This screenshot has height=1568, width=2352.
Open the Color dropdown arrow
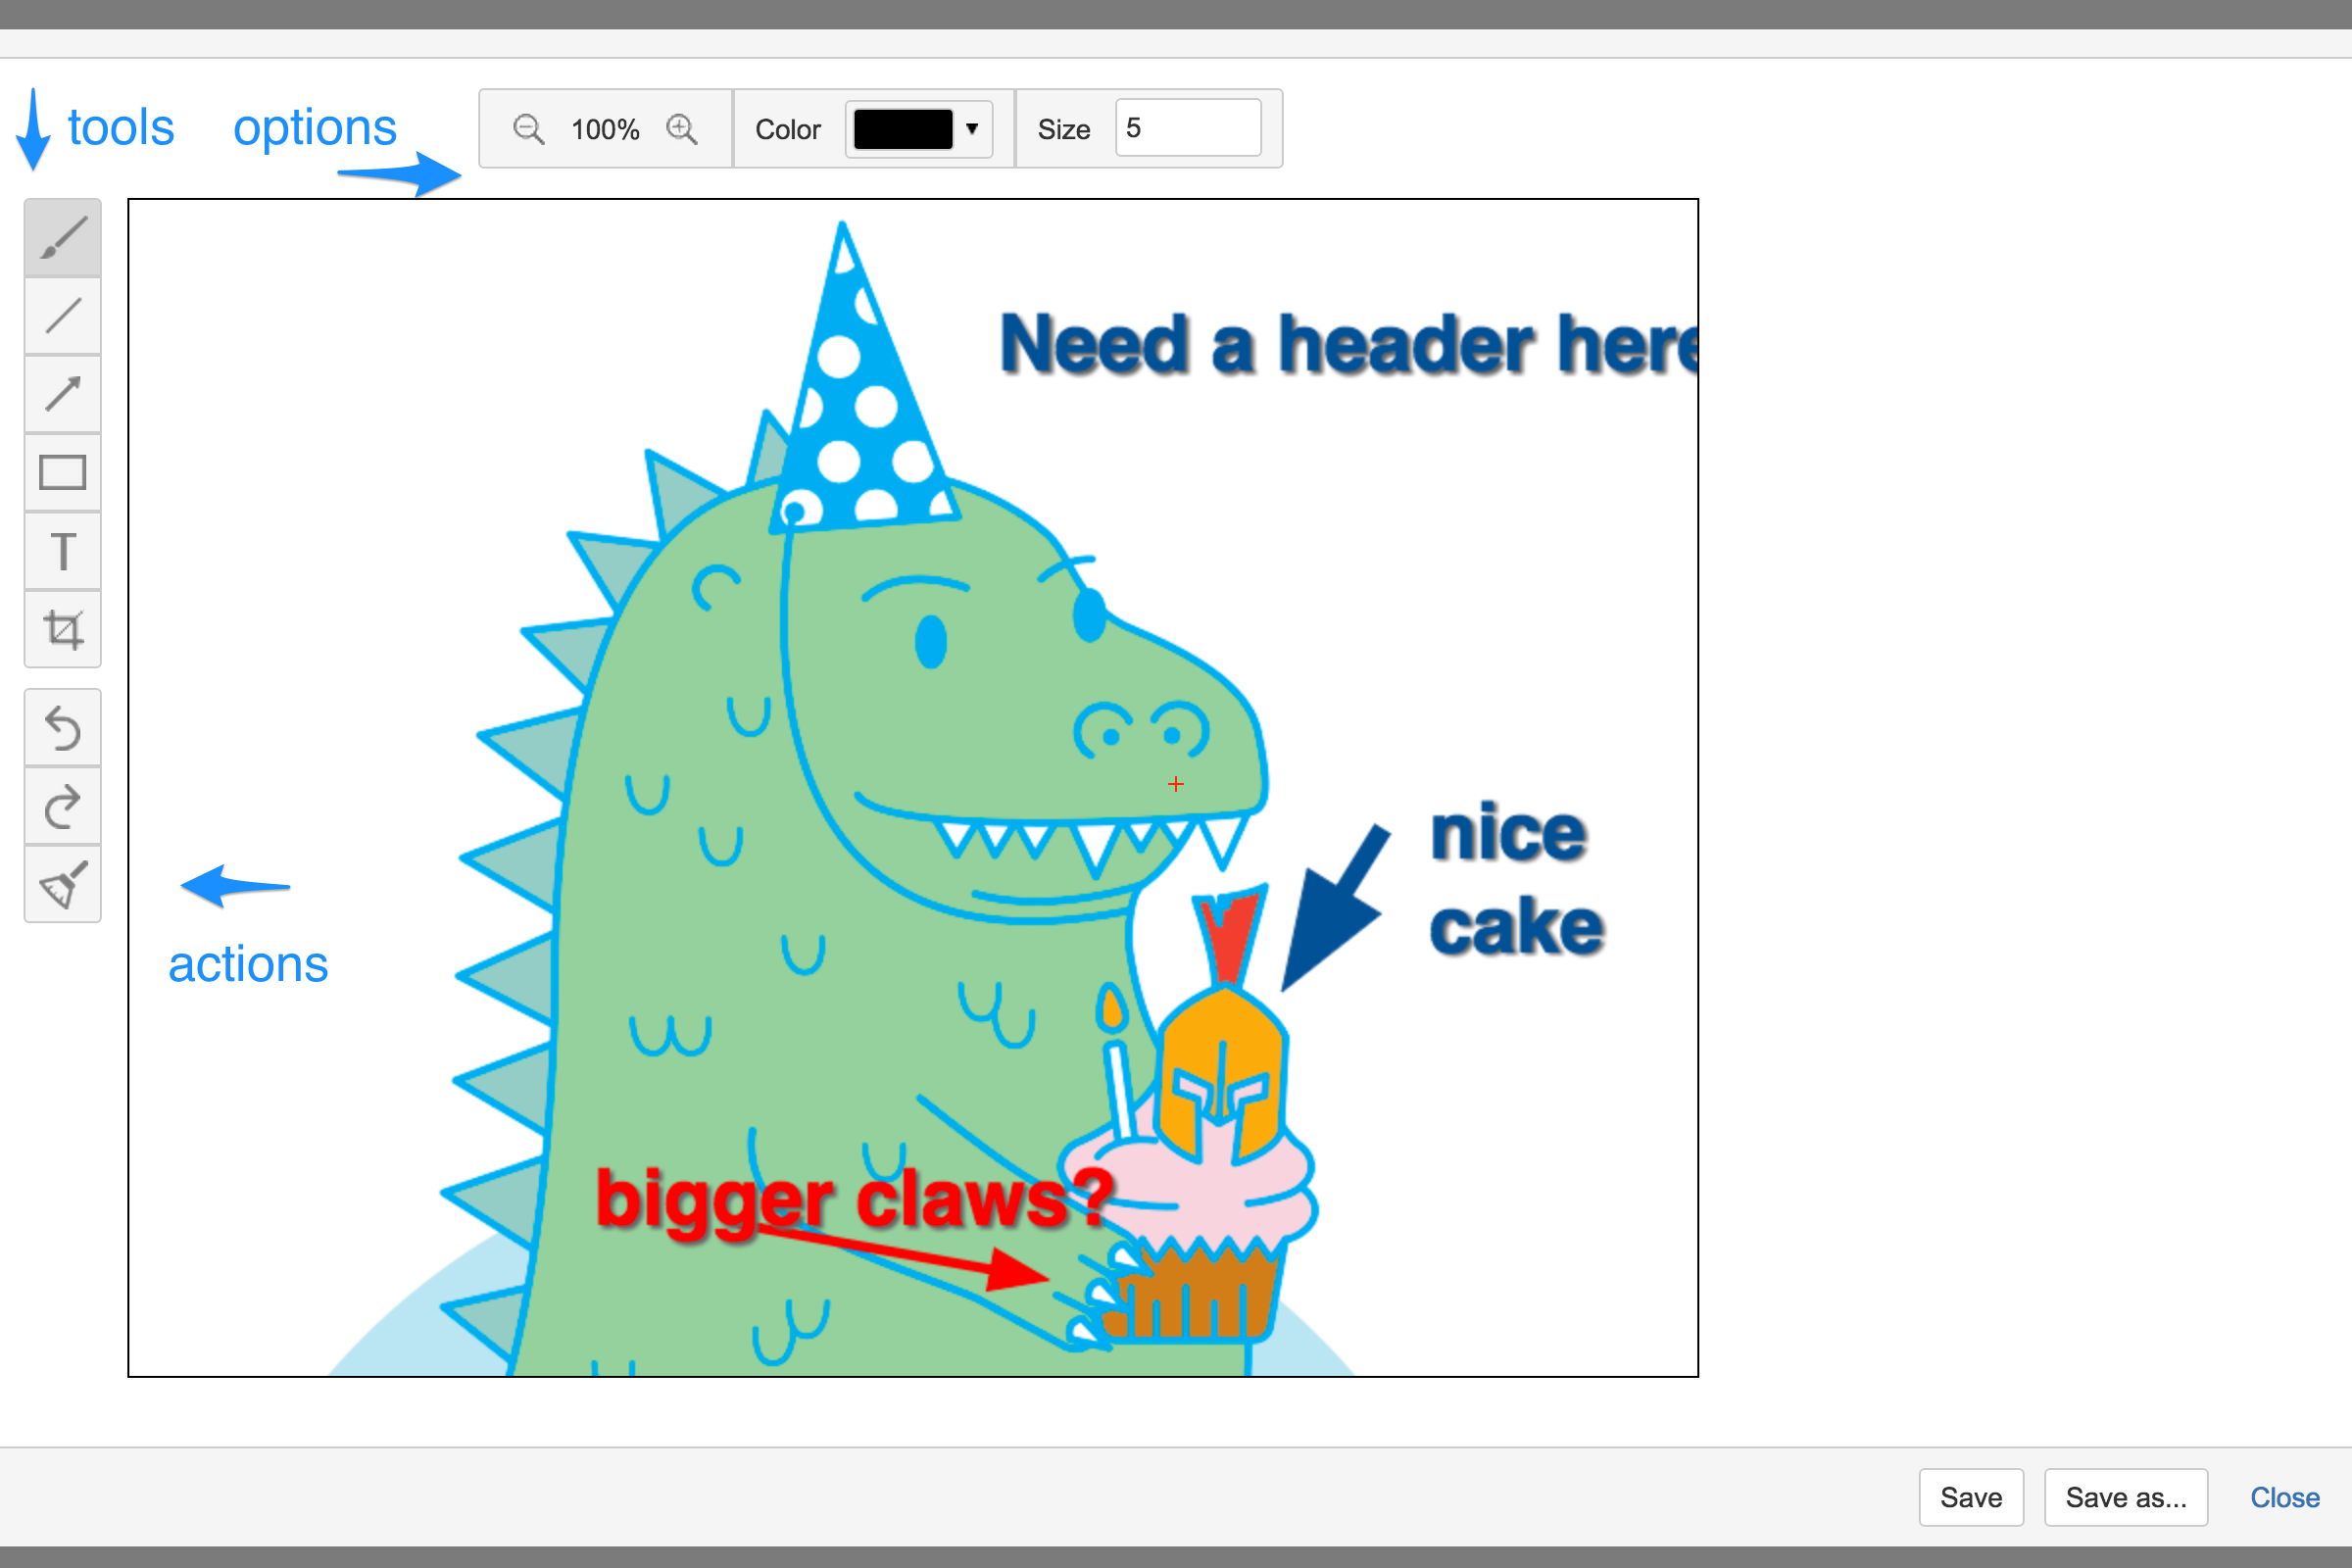[971, 129]
